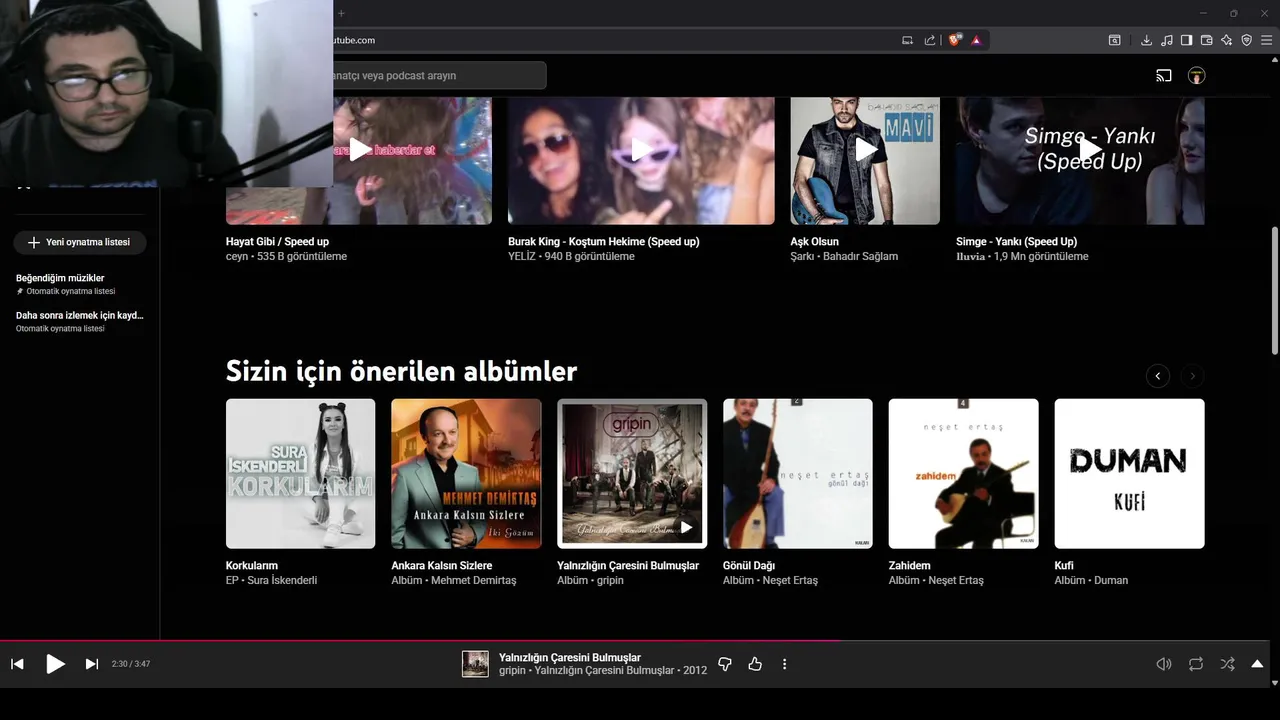Open Brave VPN shield icon
This screenshot has height=720, width=1280.
(x=1246, y=40)
